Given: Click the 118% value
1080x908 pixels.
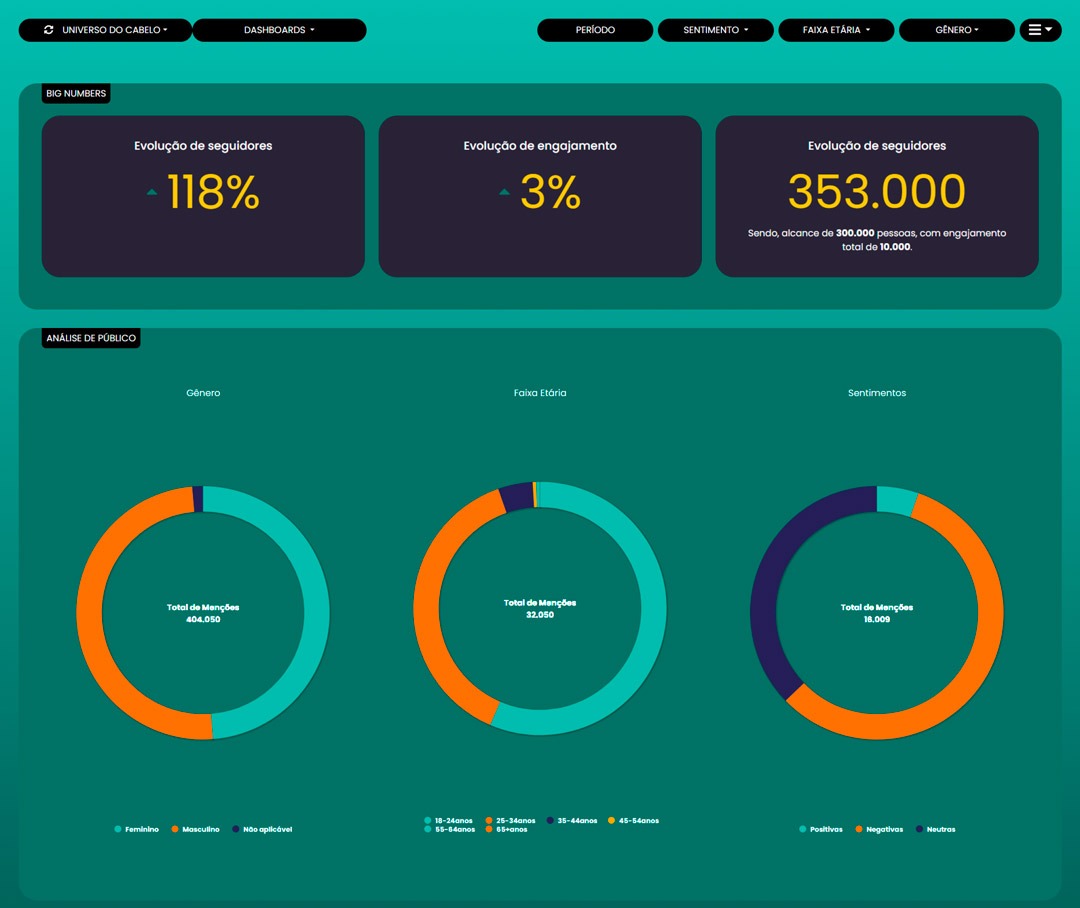Looking at the screenshot, I should point(214,192).
